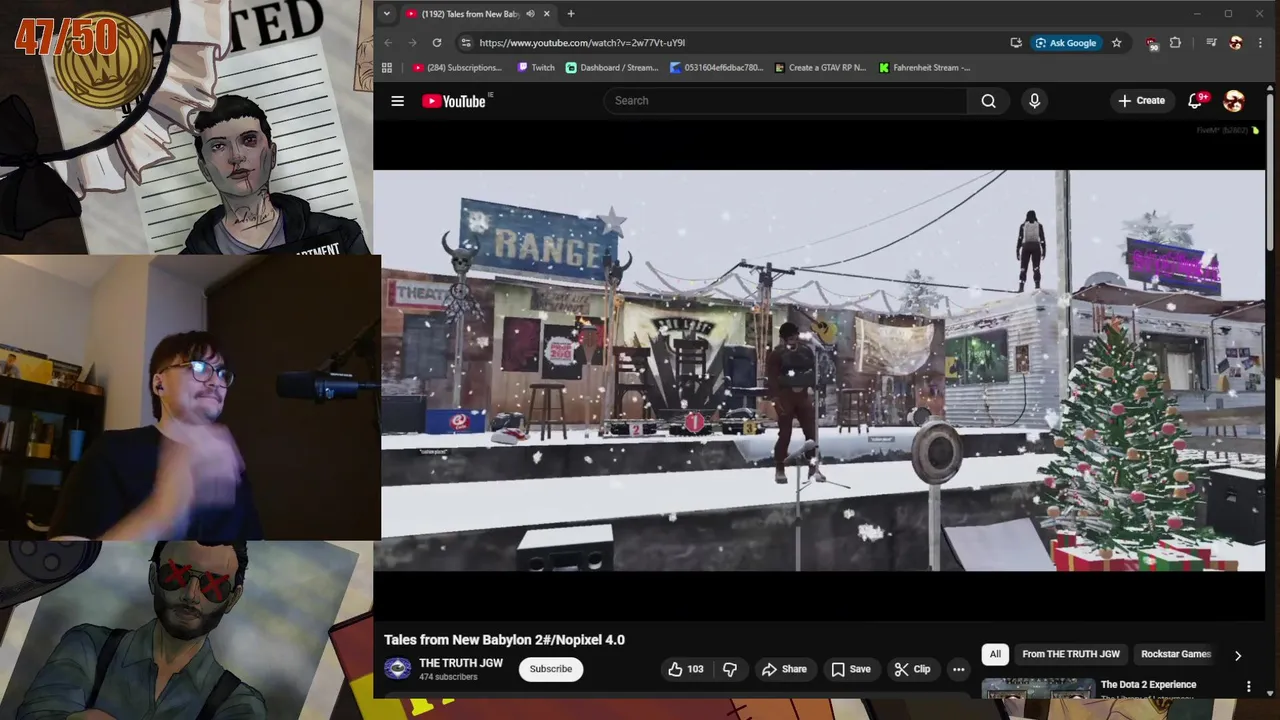Open new browser tab
This screenshot has width=1280, height=720.
[x=571, y=14]
